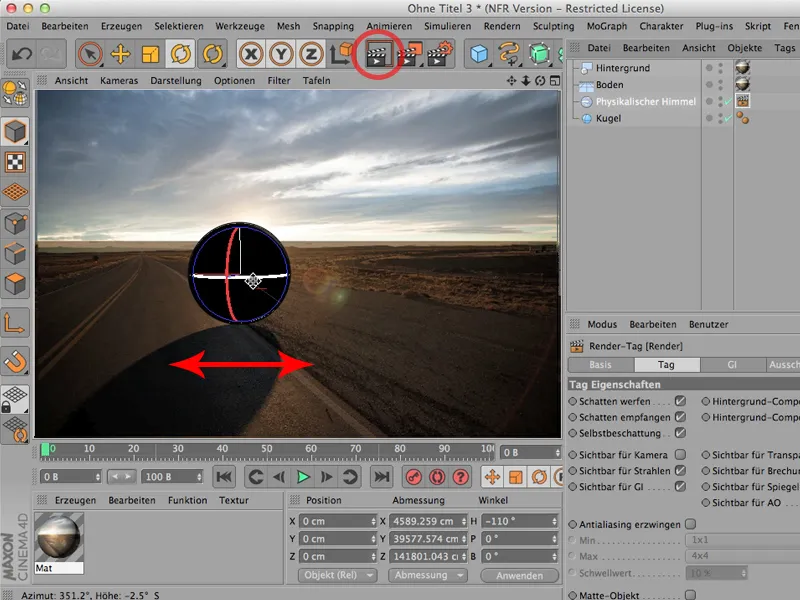Click locked workplane icon
This screenshot has height=600, width=800.
tap(15, 399)
